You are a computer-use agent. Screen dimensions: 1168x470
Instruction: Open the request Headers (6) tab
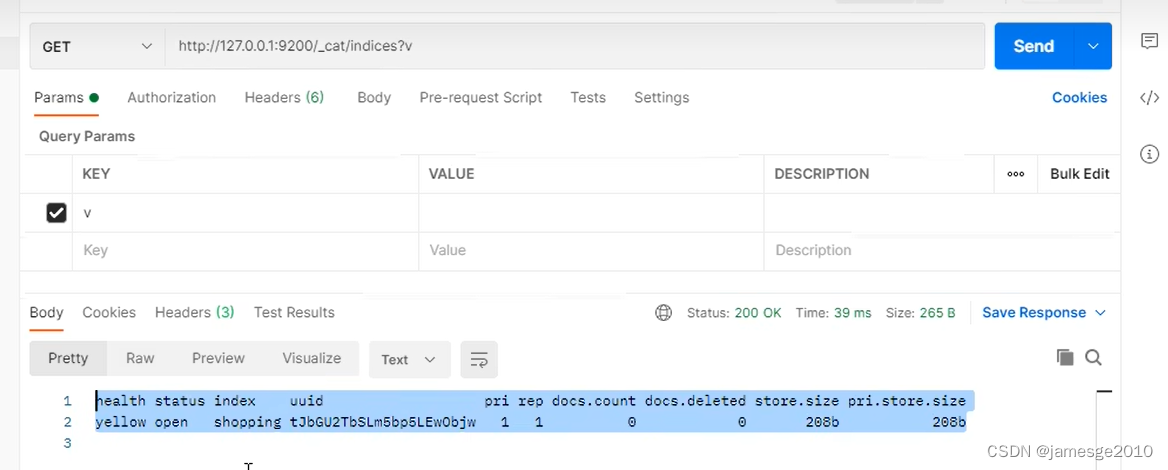284,98
